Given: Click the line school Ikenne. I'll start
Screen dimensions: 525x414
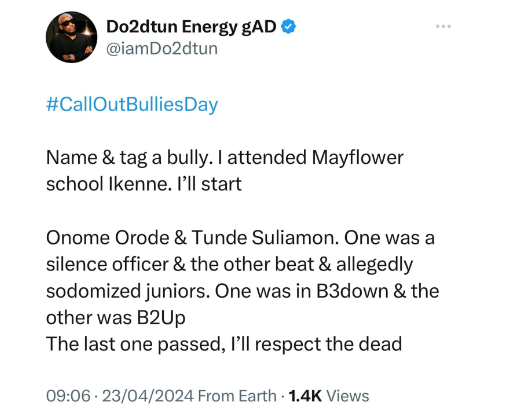Looking at the screenshot, I should coord(144,184).
